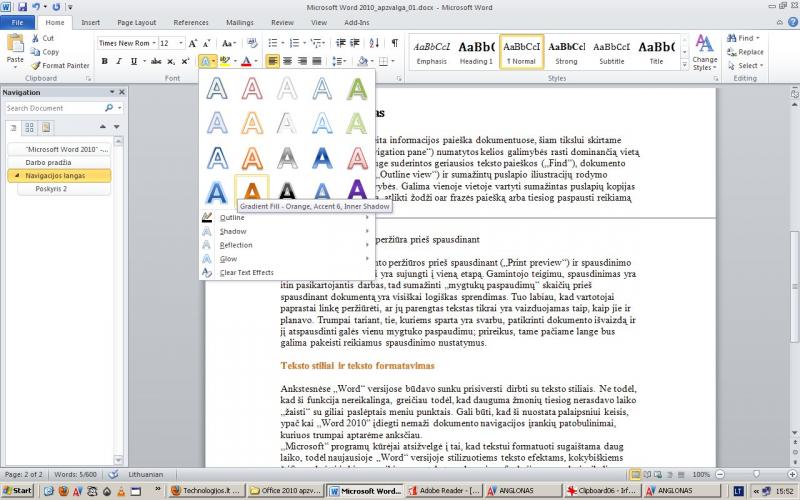The height and width of the screenshot is (500, 800).
Task: Align text right
Action: coord(303,61)
